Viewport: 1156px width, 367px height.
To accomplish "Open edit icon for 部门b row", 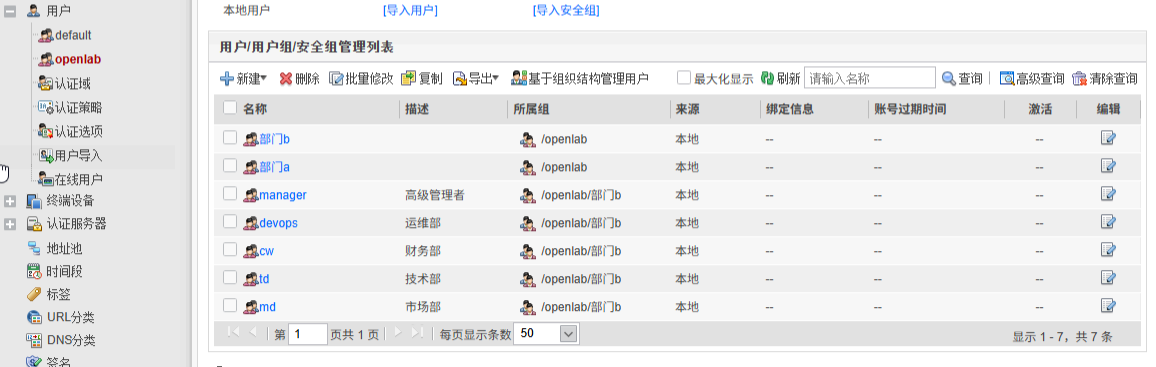I will click(1107, 138).
